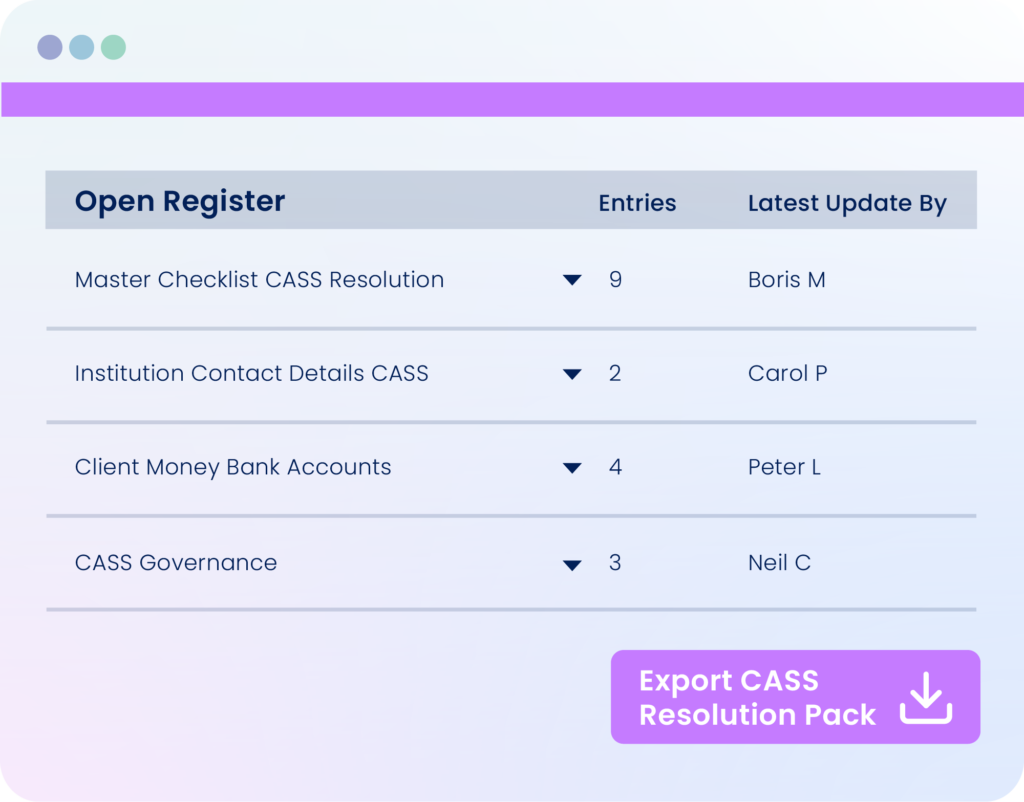
Task: Click the purple header bar
Action: tap(512, 99)
